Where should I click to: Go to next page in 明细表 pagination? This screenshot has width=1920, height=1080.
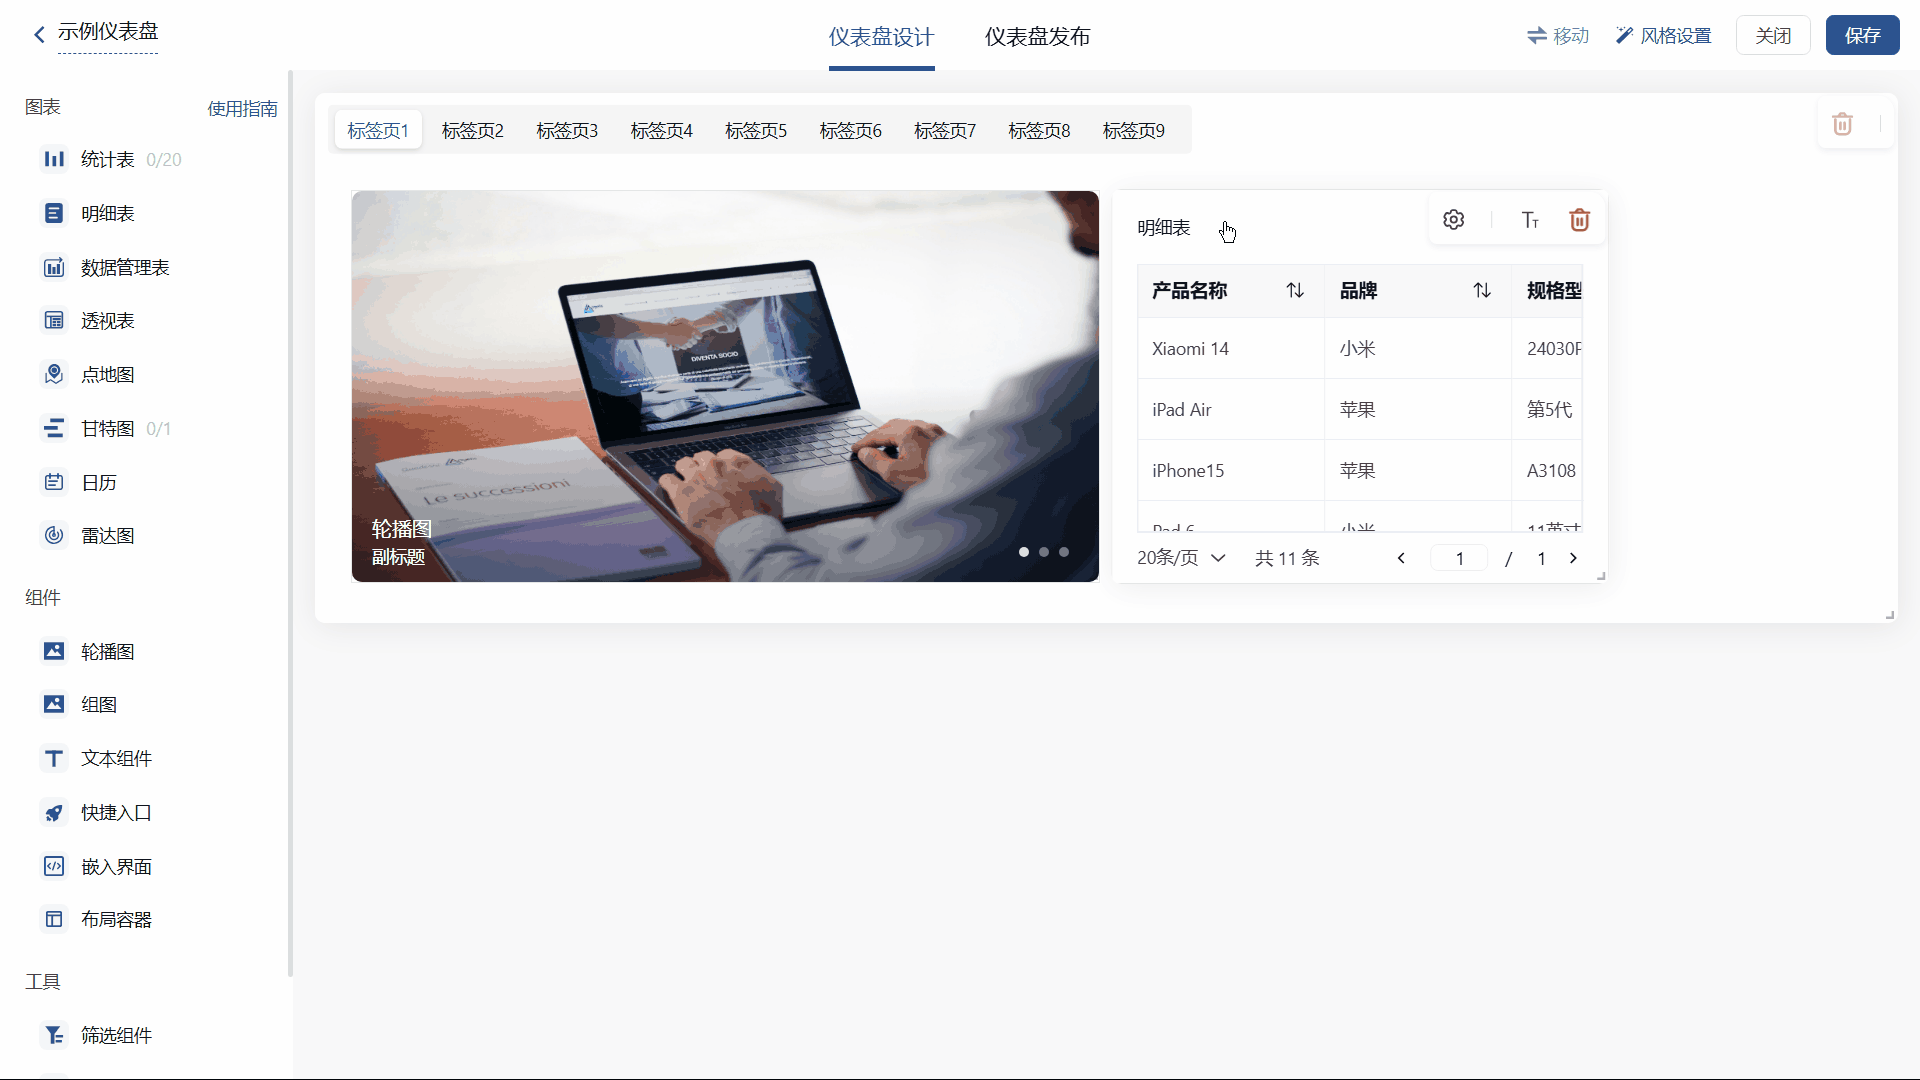tap(1573, 558)
